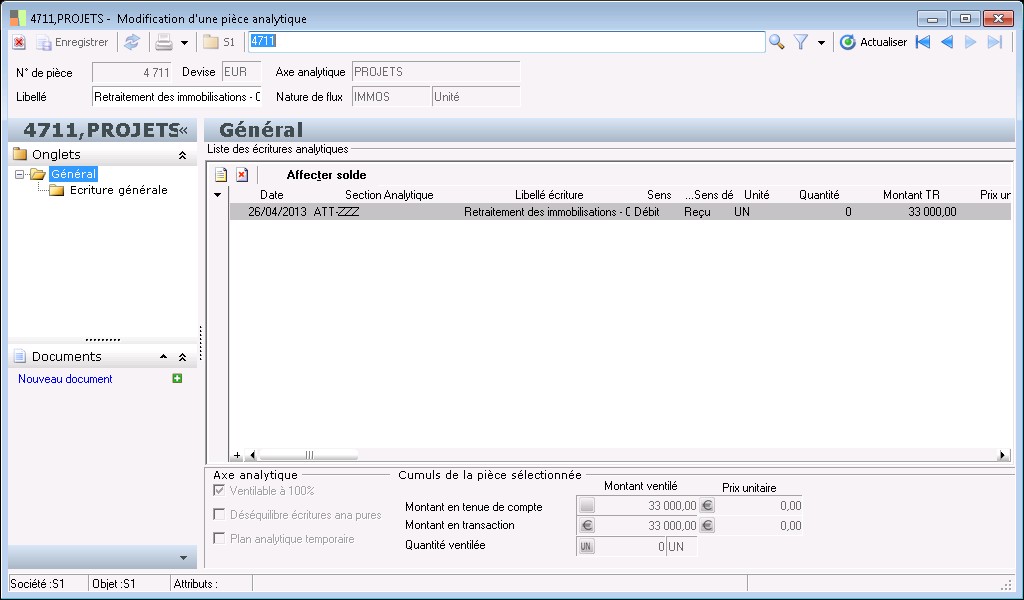Viewport: 1024px width, 600px height.
Task: Open the filter dropdown arrow
Action: click(x=821, y=43)
